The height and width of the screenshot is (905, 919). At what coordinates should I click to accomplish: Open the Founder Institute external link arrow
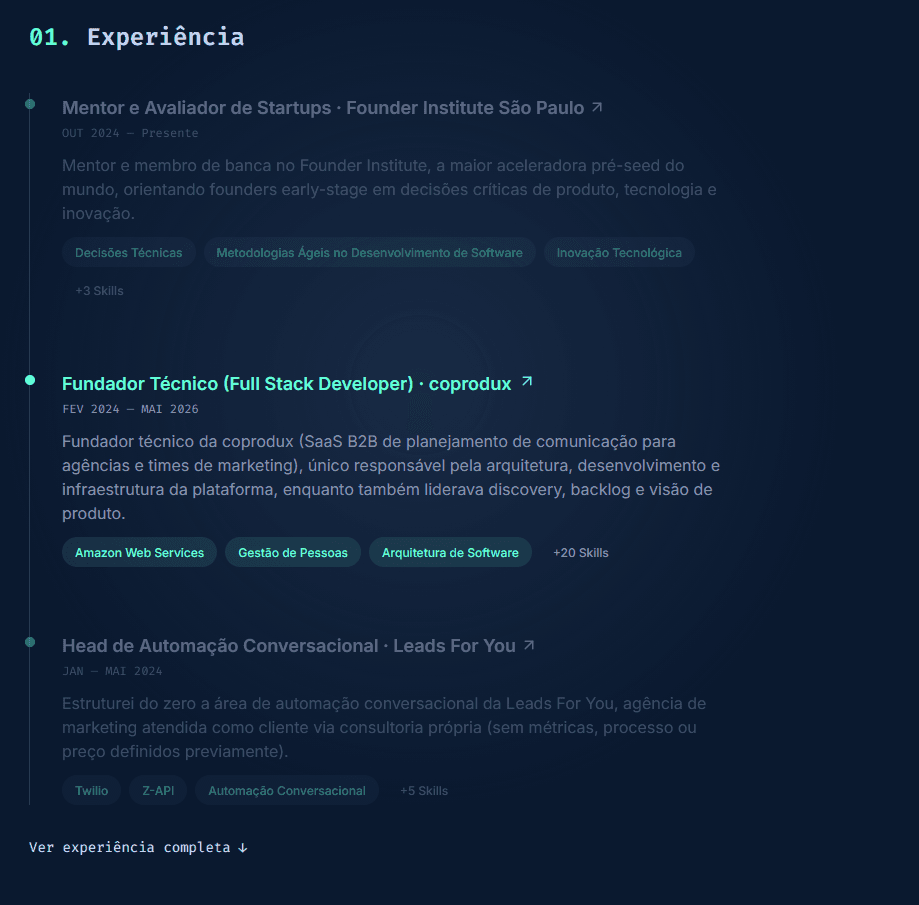[597, 107]
